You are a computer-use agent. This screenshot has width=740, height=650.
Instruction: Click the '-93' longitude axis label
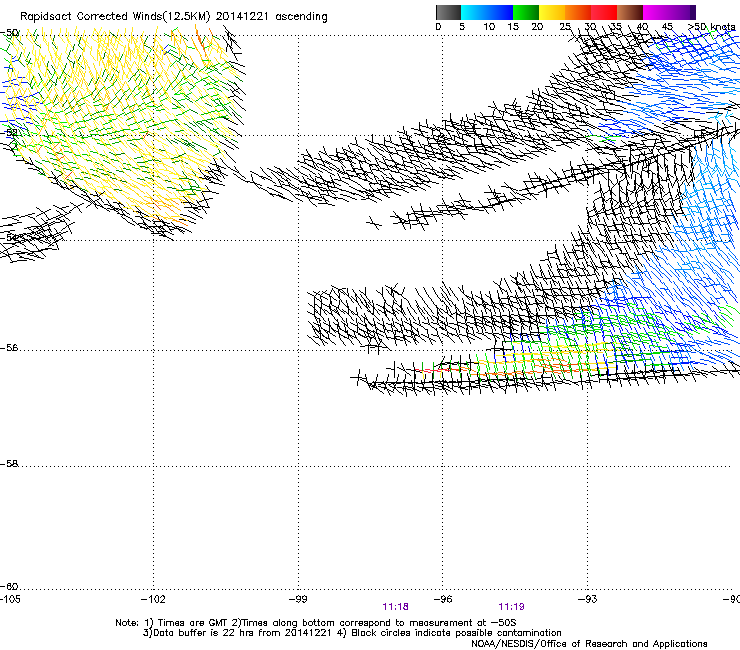pos(588,599)
